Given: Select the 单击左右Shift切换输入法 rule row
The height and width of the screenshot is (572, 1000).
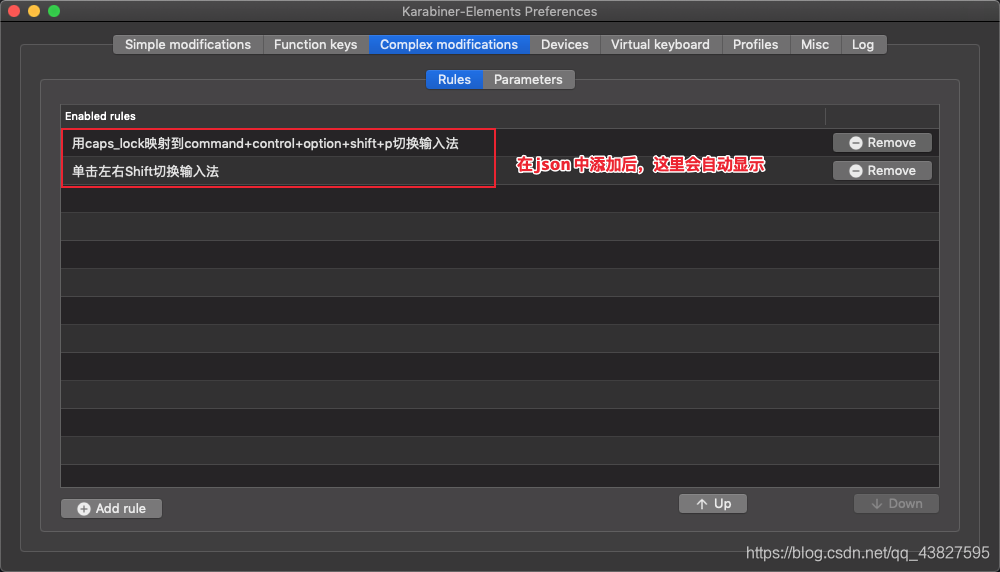Looking at the screenshot, I should [x=499, y=171].
